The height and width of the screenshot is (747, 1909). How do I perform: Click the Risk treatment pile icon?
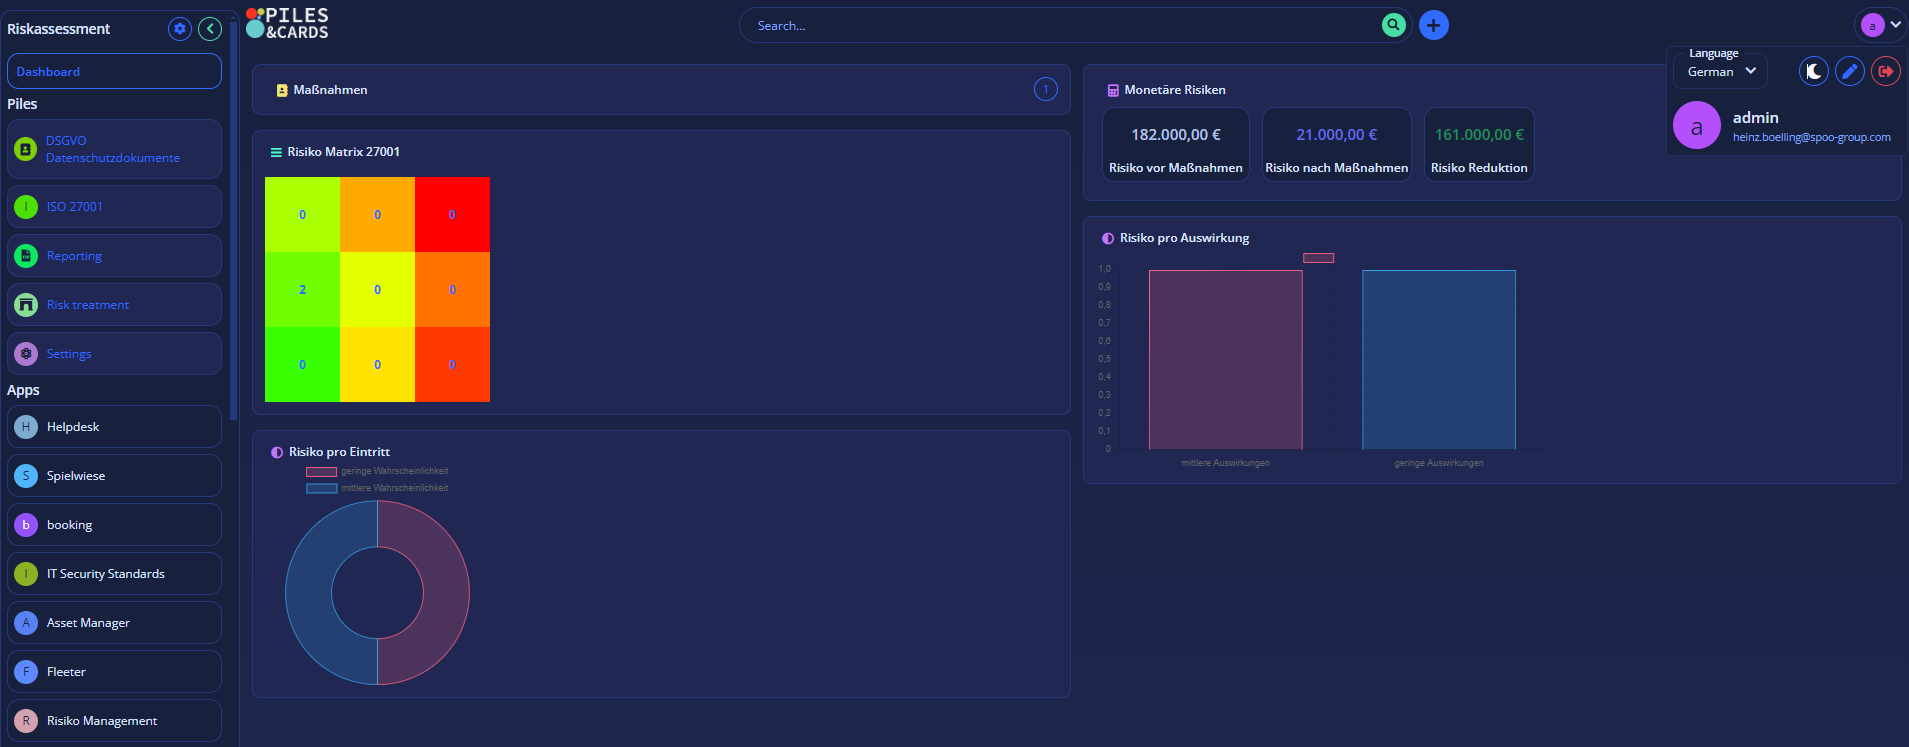(26, 305)
